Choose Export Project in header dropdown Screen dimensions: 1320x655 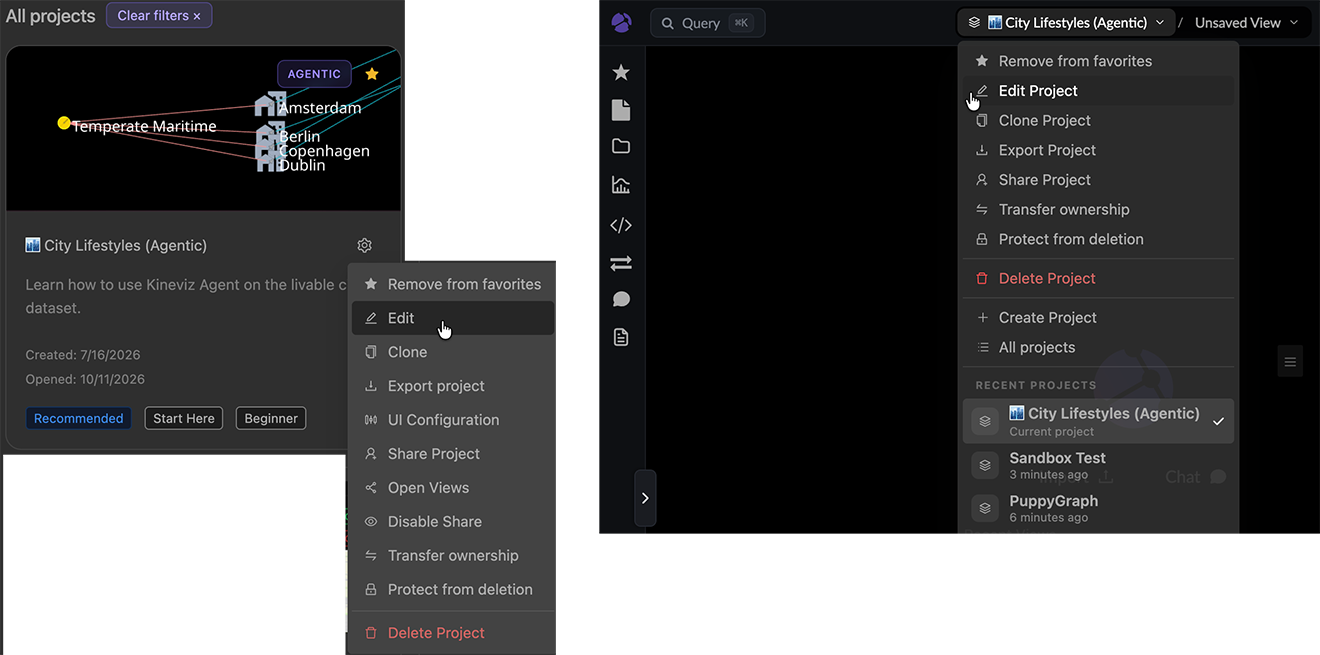pos(1098,150)
